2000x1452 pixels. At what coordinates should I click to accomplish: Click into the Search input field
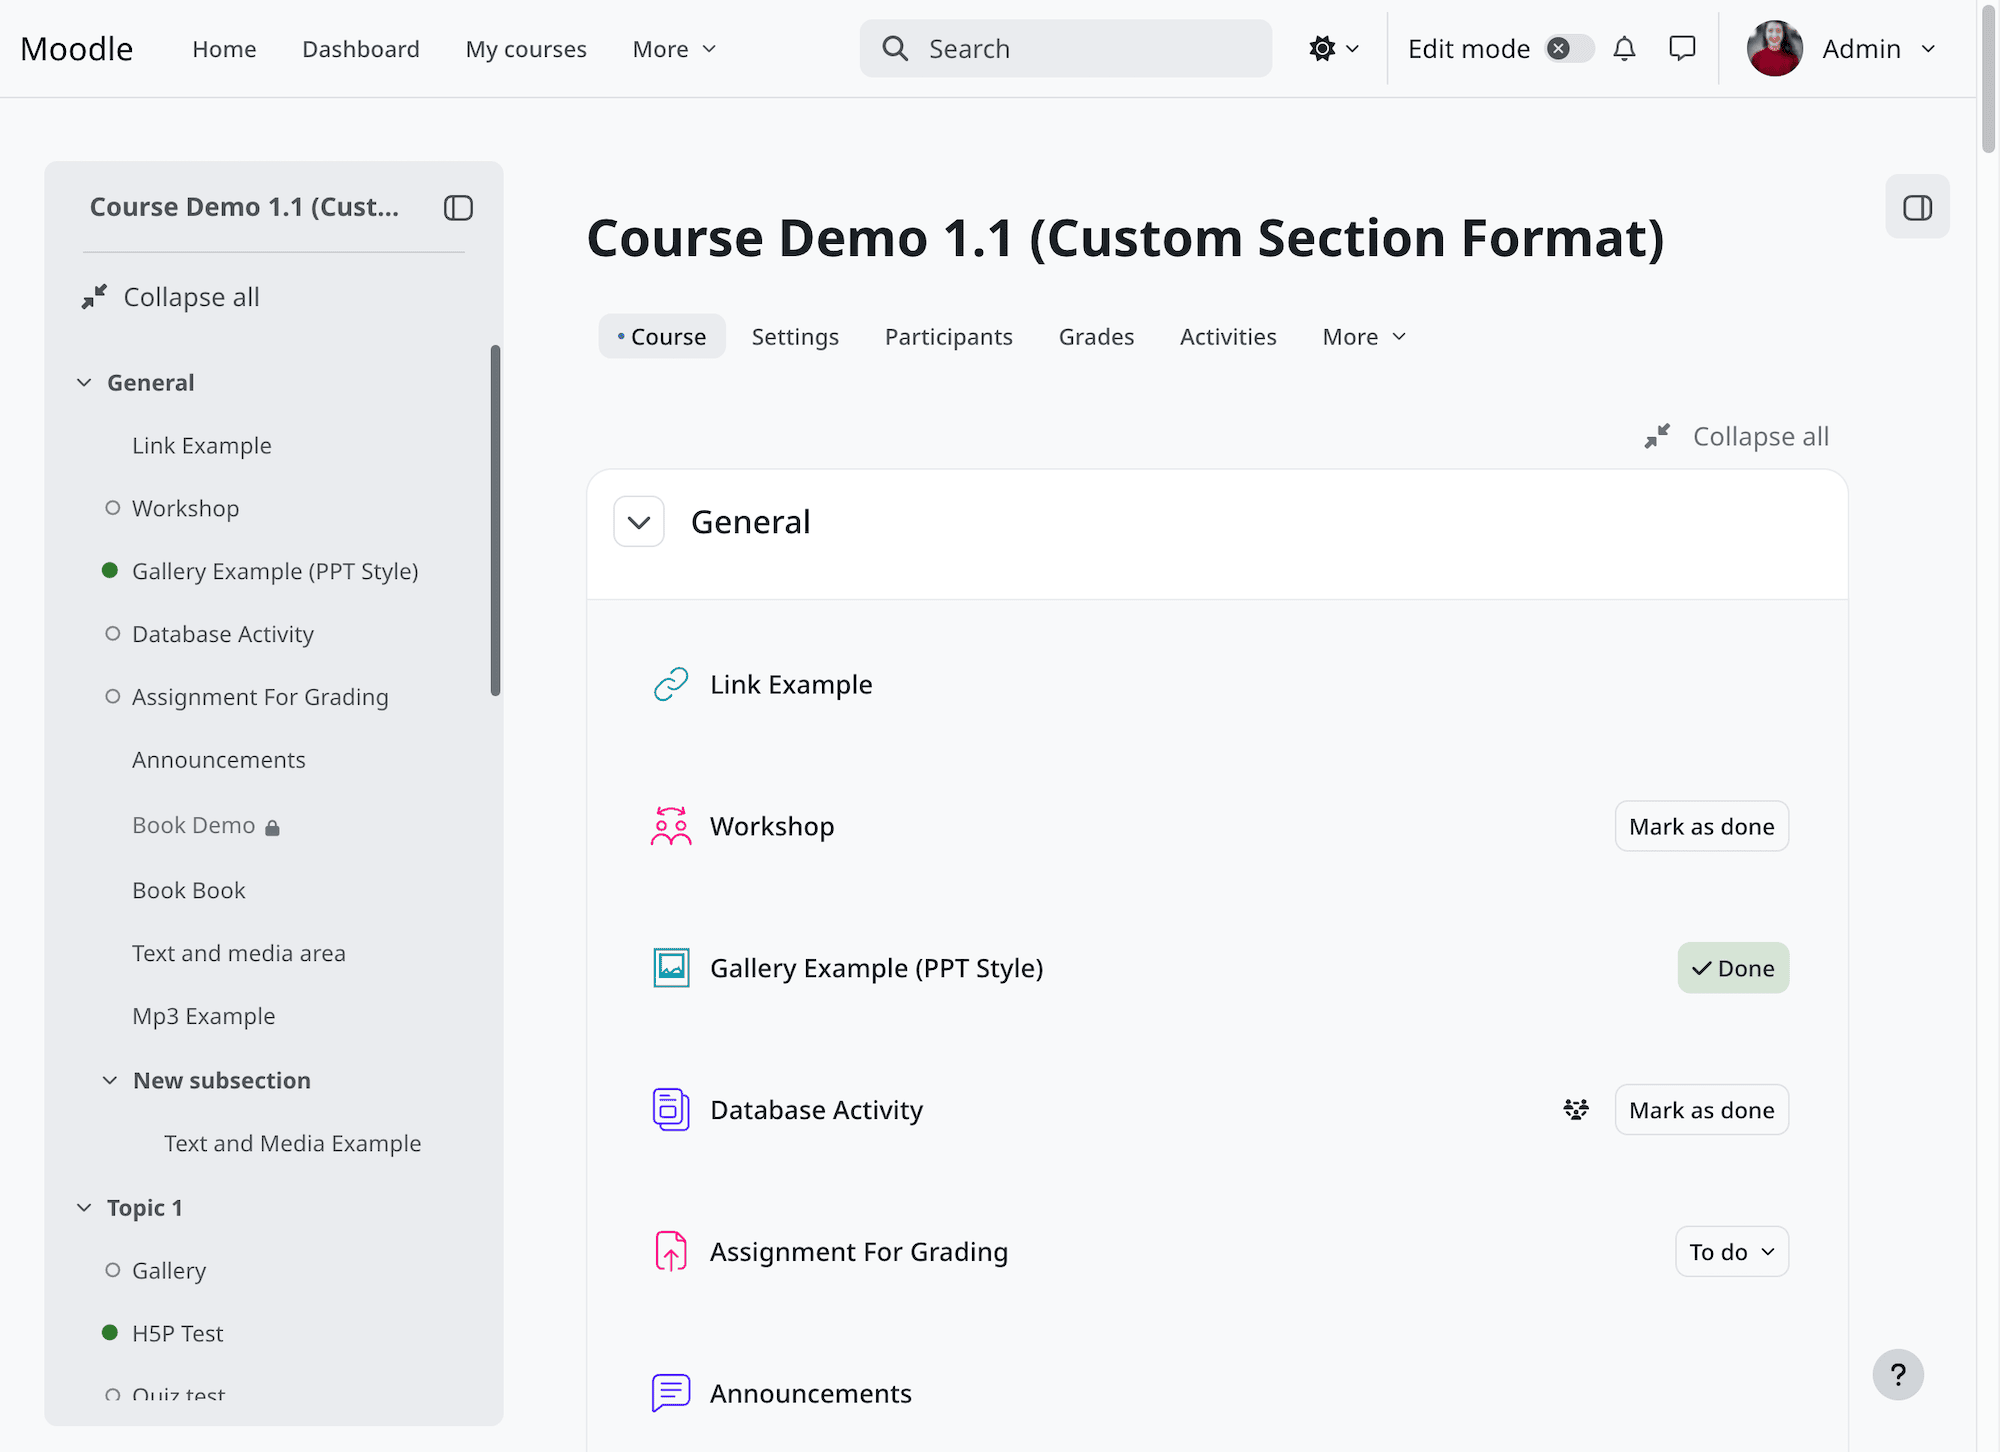(x=1066, y=49)
